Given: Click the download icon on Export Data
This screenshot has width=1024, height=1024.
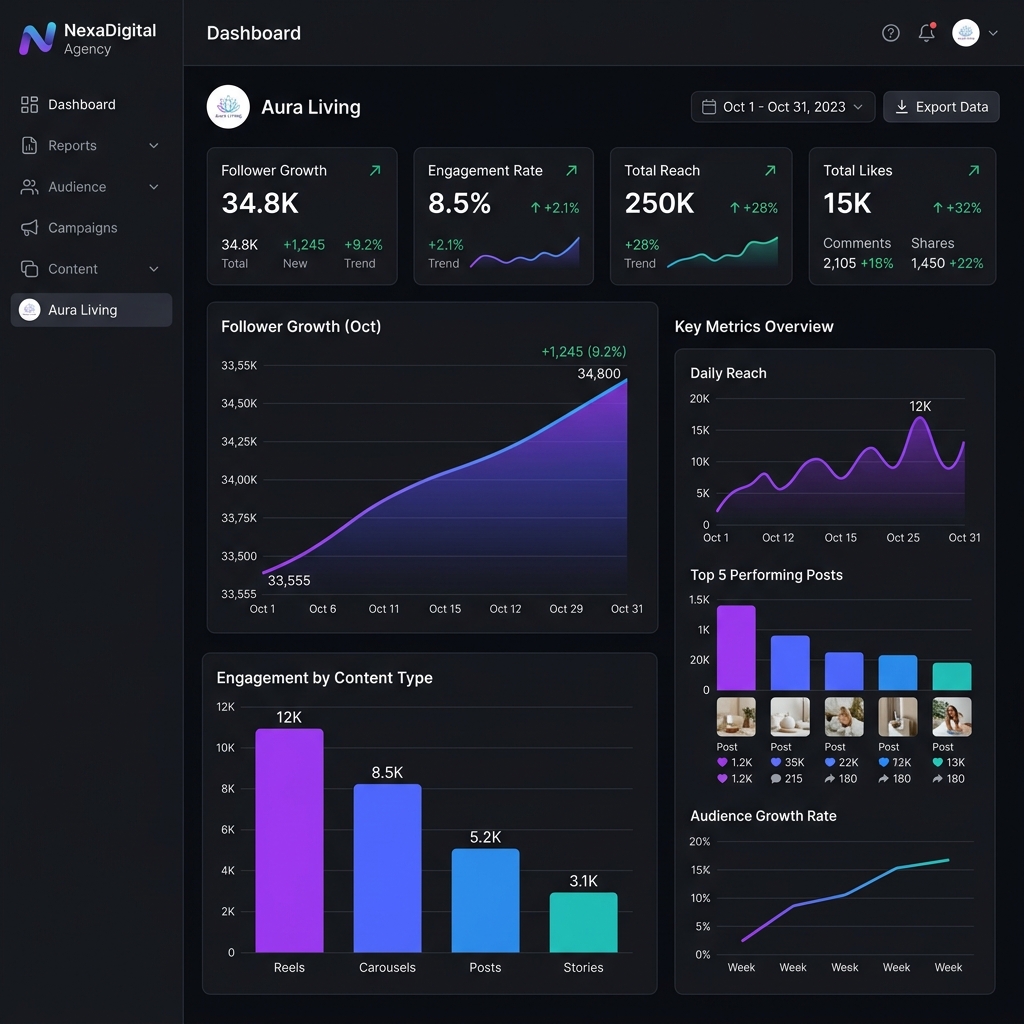Looking at the screenshot, I should [x=901, y=106].
